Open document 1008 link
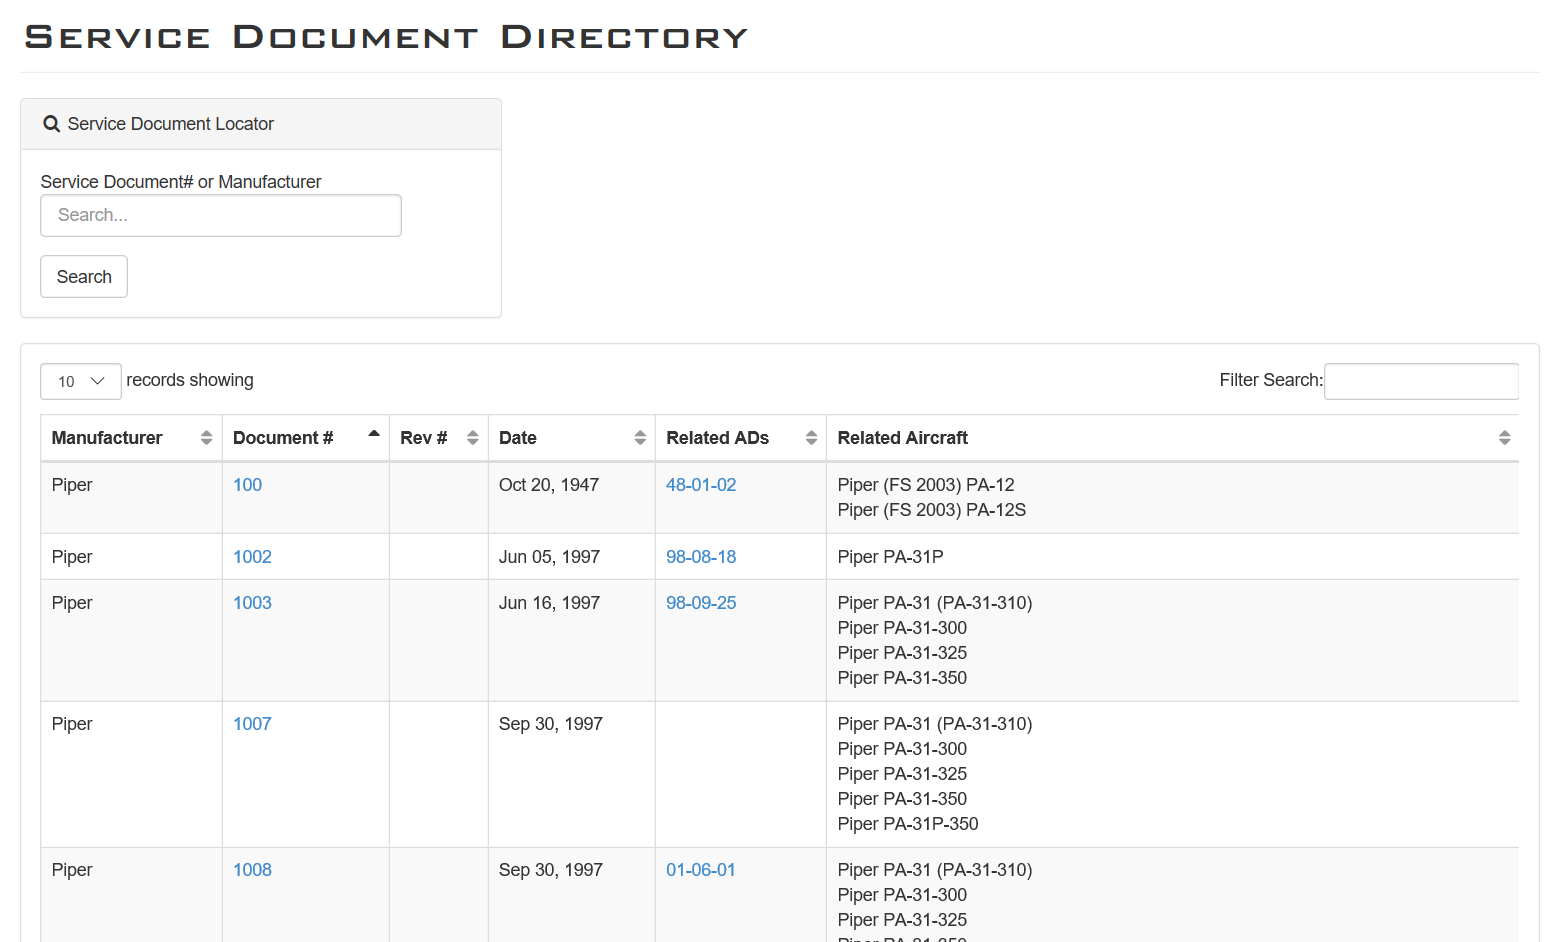This screenshot has height=942, width=1559. pos(252,870)
